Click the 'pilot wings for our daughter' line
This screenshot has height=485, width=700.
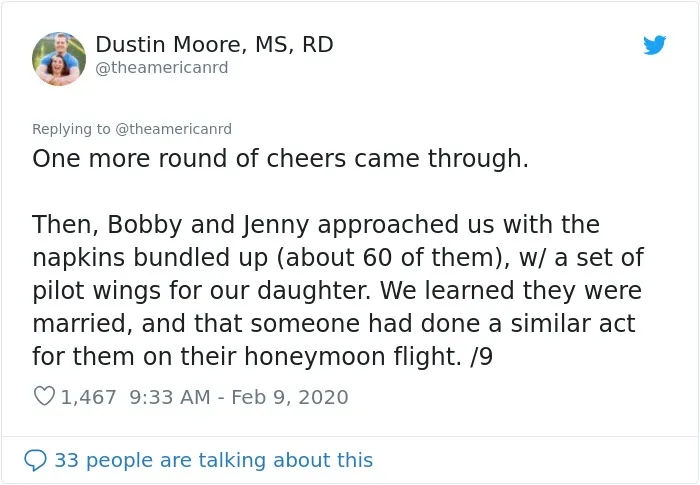pyautogui.click(x=337, y=291)
